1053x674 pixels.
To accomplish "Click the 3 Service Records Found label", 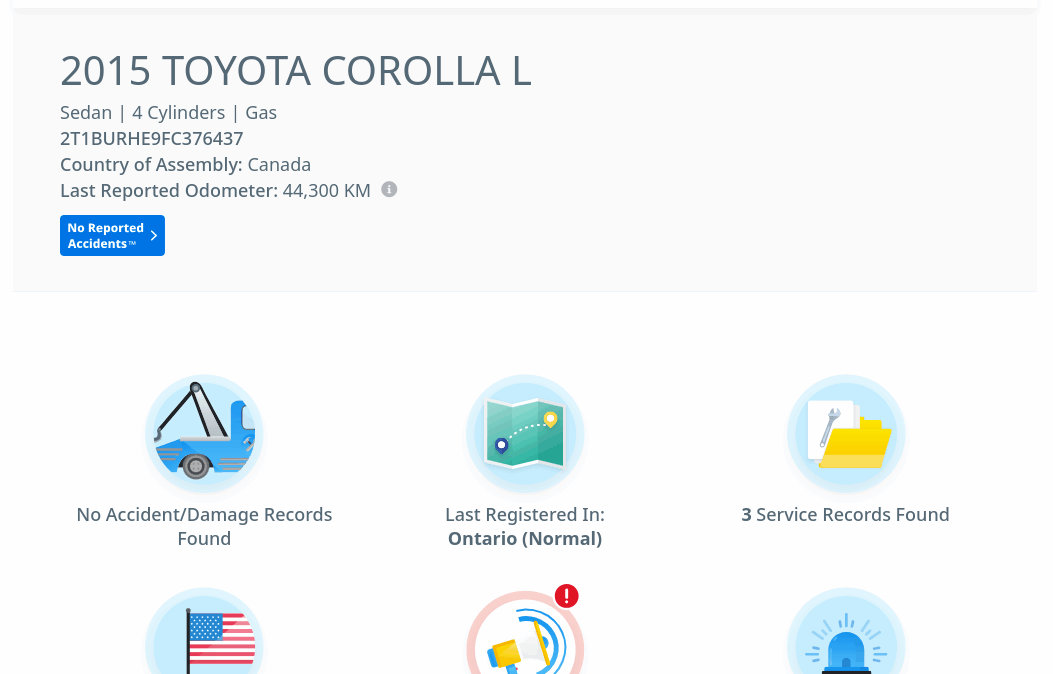I will (845, 515).
